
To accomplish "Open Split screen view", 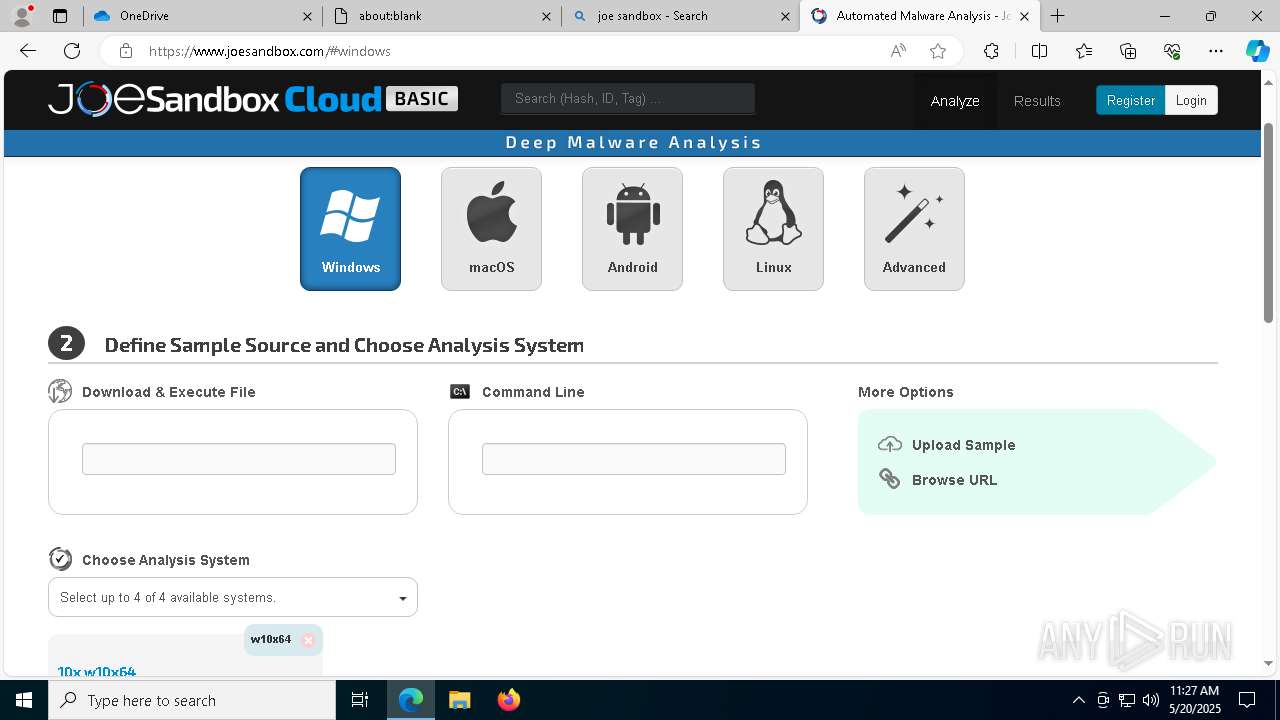I will click(1039, 51).
